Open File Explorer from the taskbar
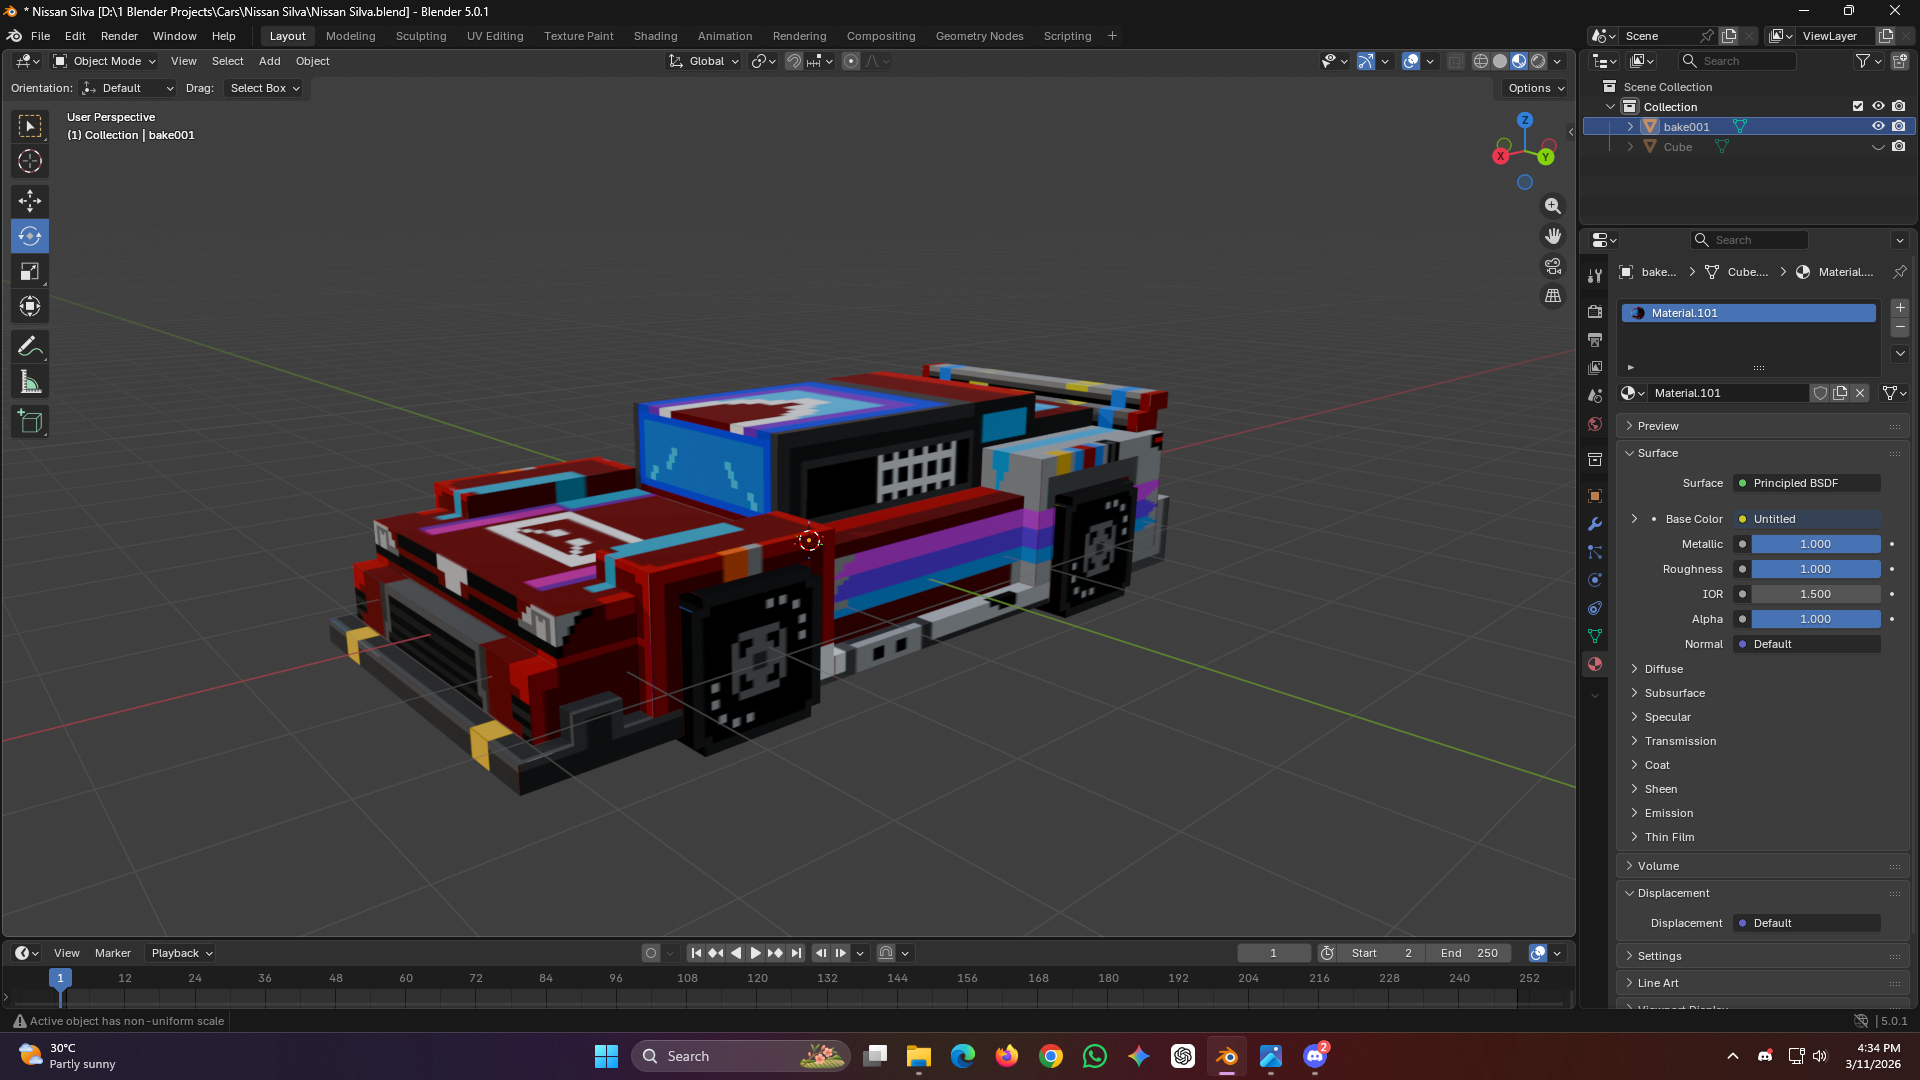 pos(919,1056)
